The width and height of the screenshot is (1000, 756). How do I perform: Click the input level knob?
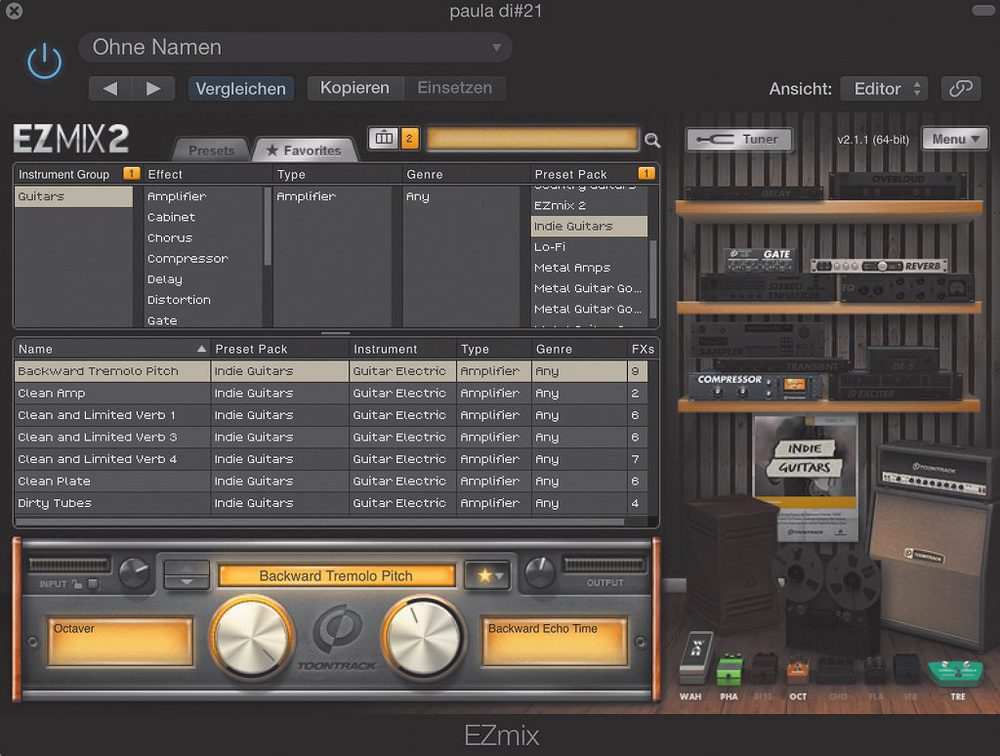click(134, 572)
